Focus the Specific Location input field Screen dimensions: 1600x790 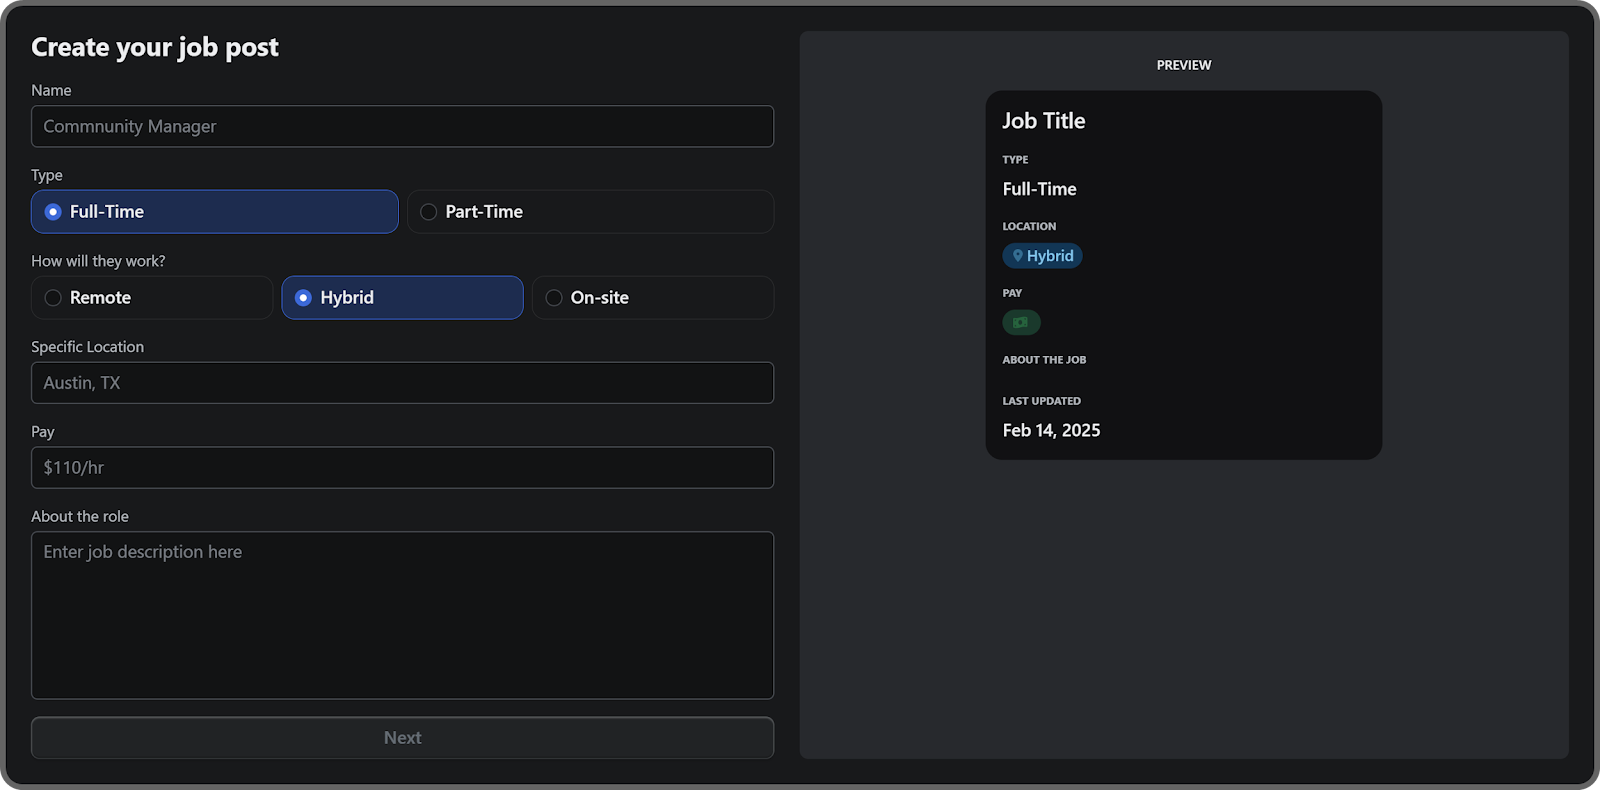[x=402, y=383]
